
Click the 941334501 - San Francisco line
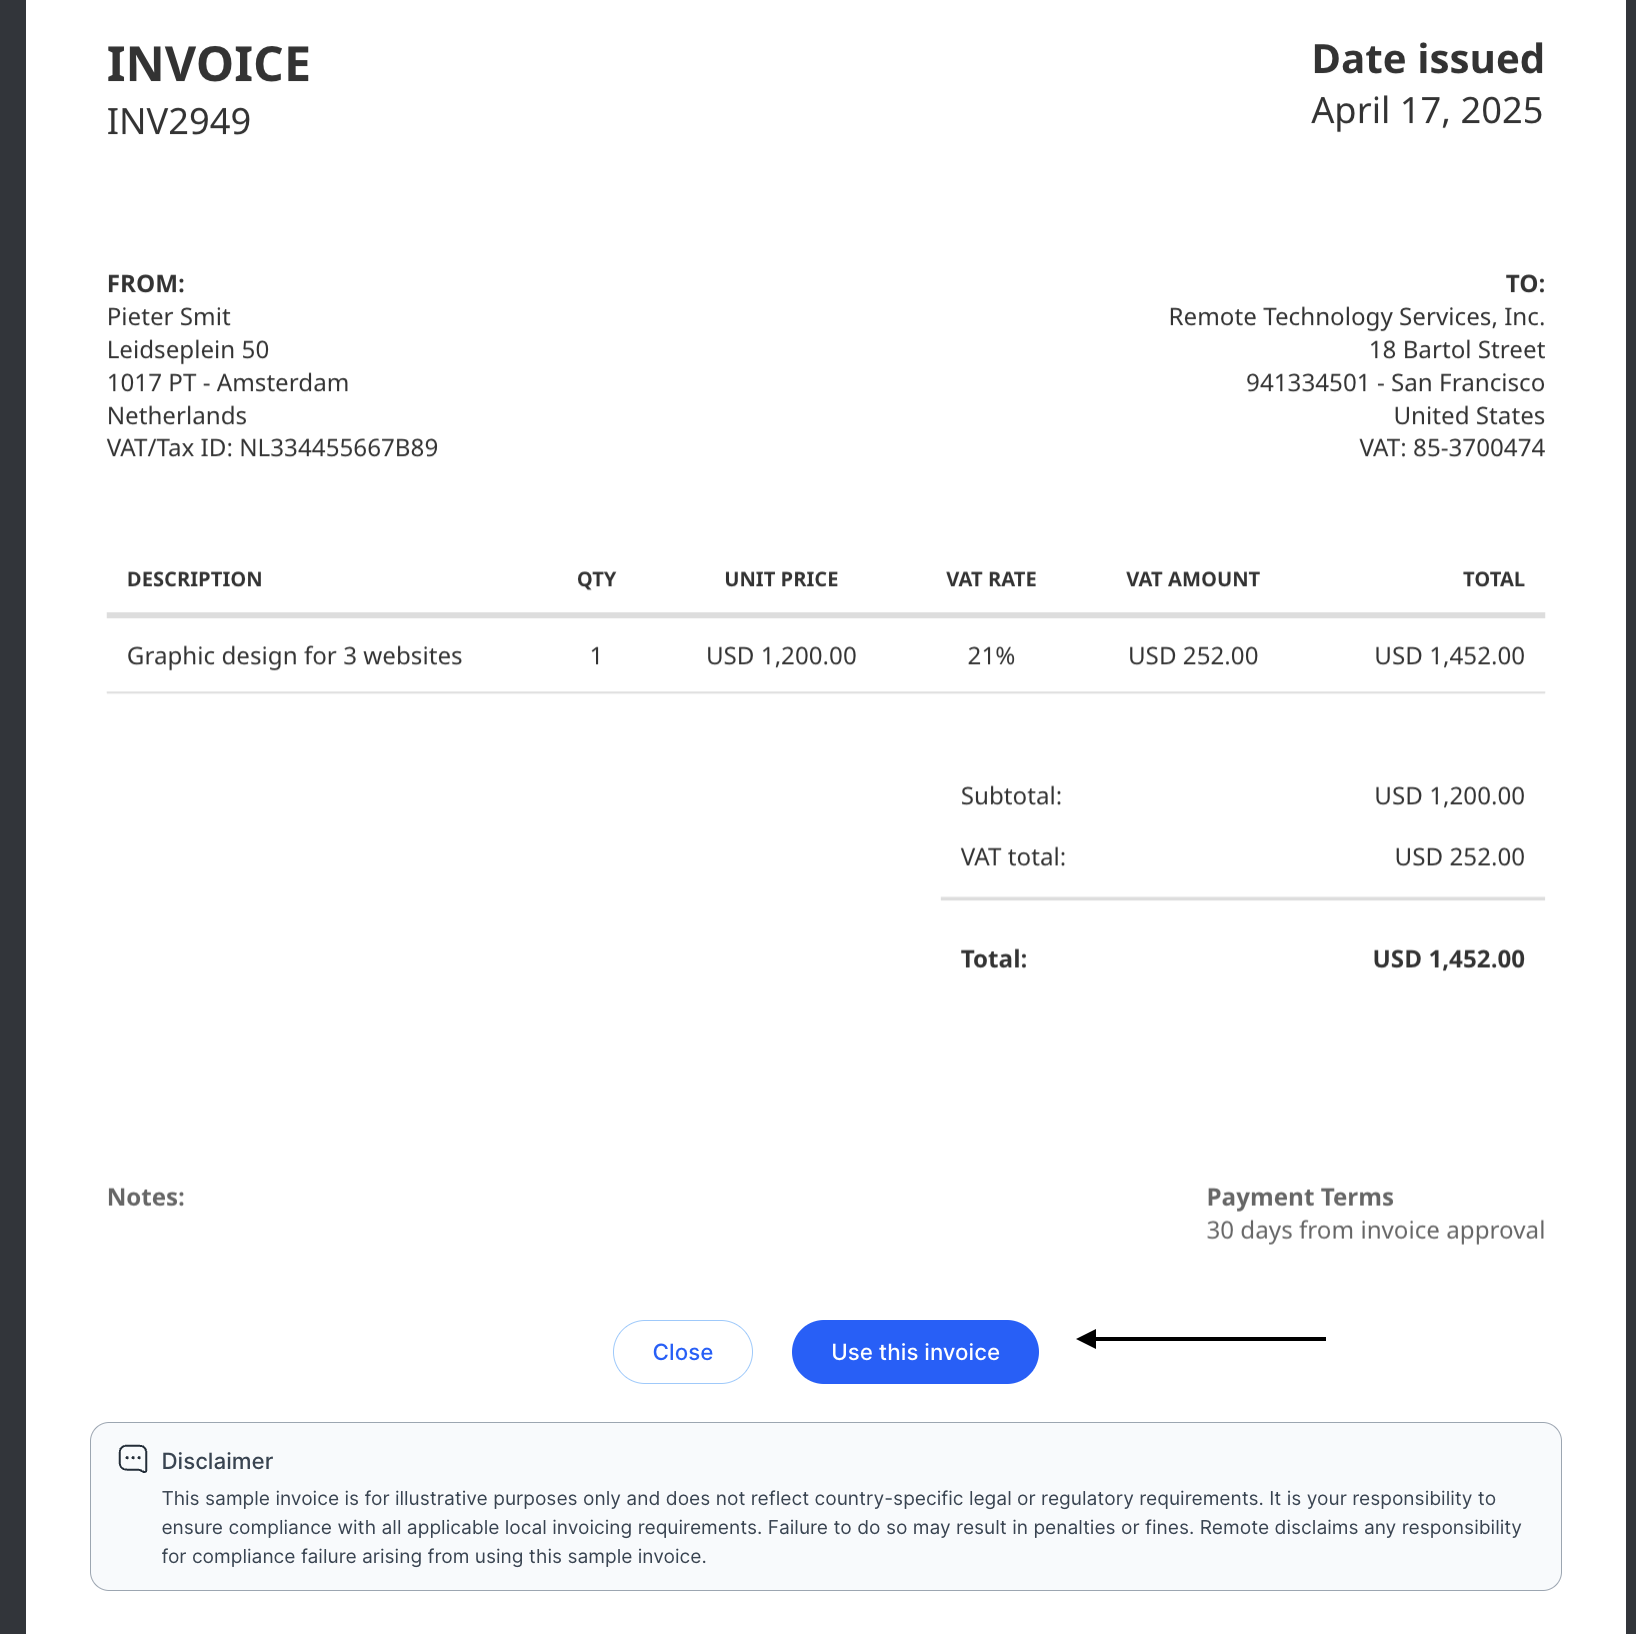coord(1395,383)
